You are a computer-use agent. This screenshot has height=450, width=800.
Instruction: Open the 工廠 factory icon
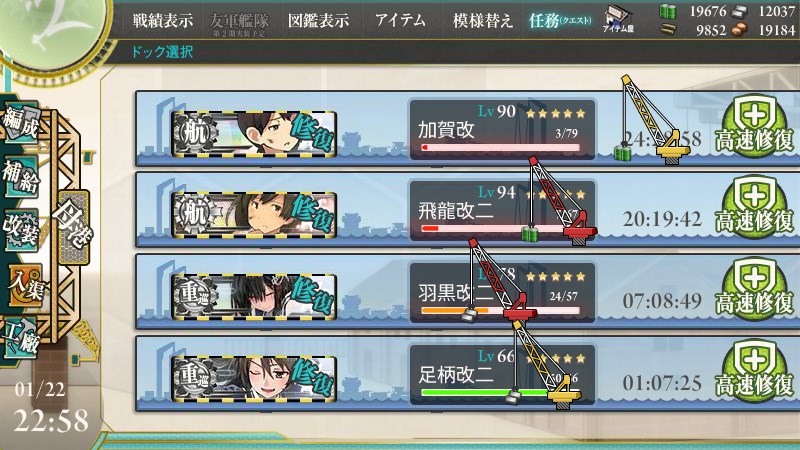click(x=21, y=338)
